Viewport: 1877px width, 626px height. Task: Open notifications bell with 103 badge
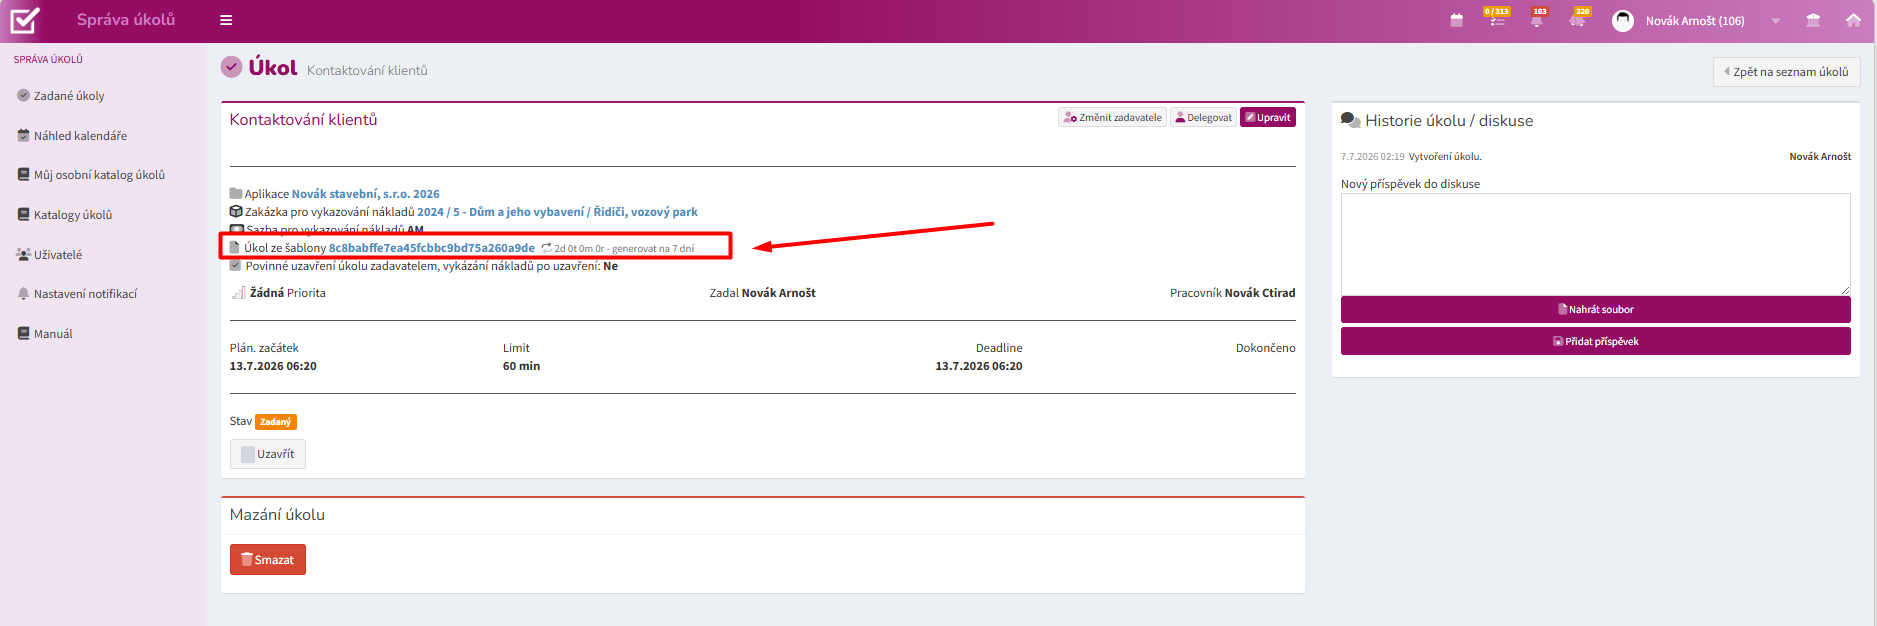tap(1537, 19)
